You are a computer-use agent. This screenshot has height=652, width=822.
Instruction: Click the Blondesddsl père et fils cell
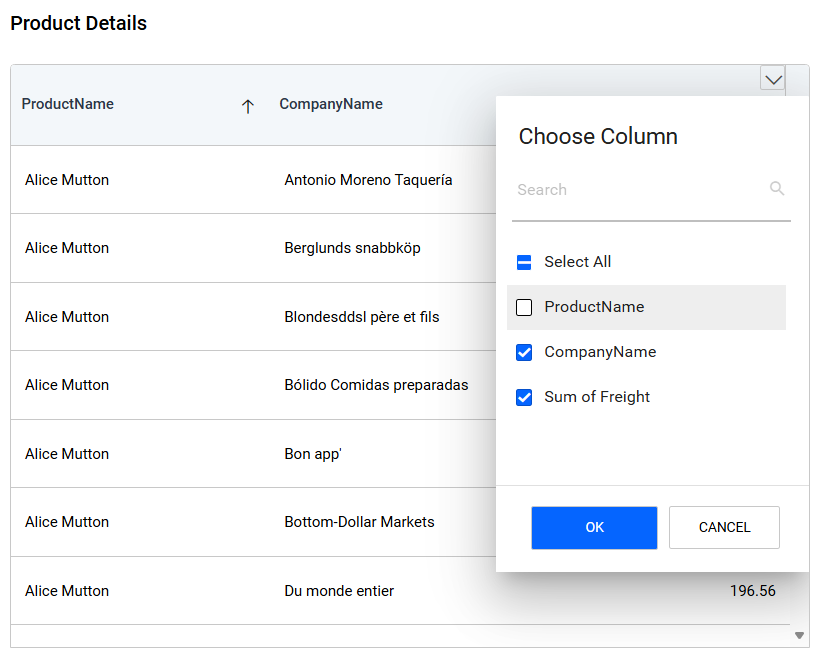point(361,317)
